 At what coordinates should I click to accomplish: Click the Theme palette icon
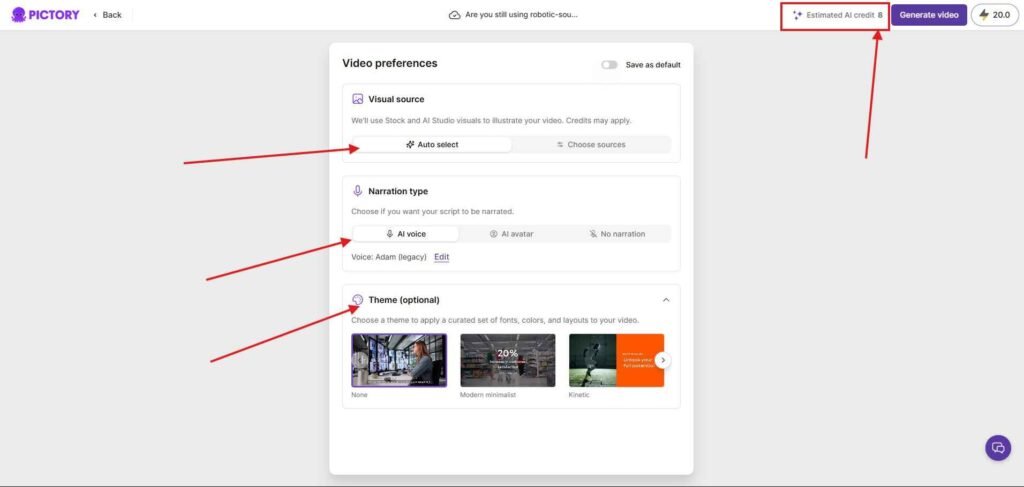coord(357,300)
